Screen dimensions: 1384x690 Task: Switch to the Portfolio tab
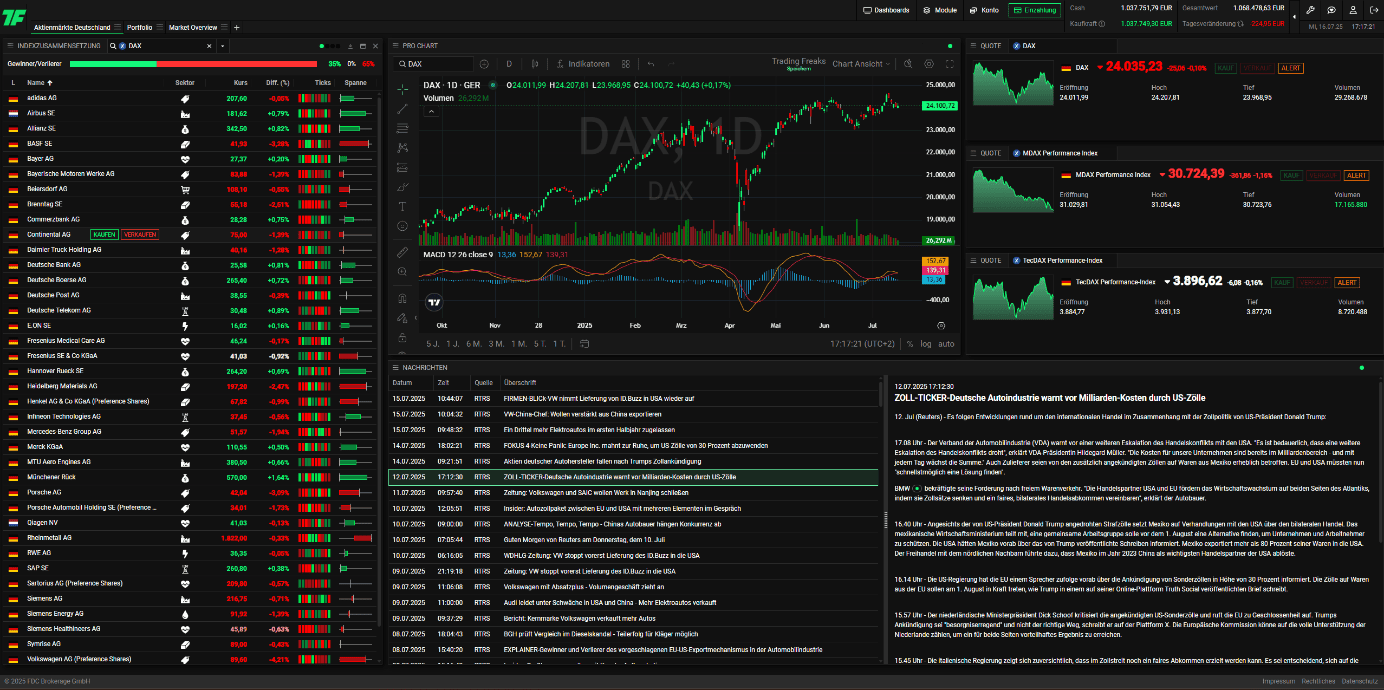point(140,27)
